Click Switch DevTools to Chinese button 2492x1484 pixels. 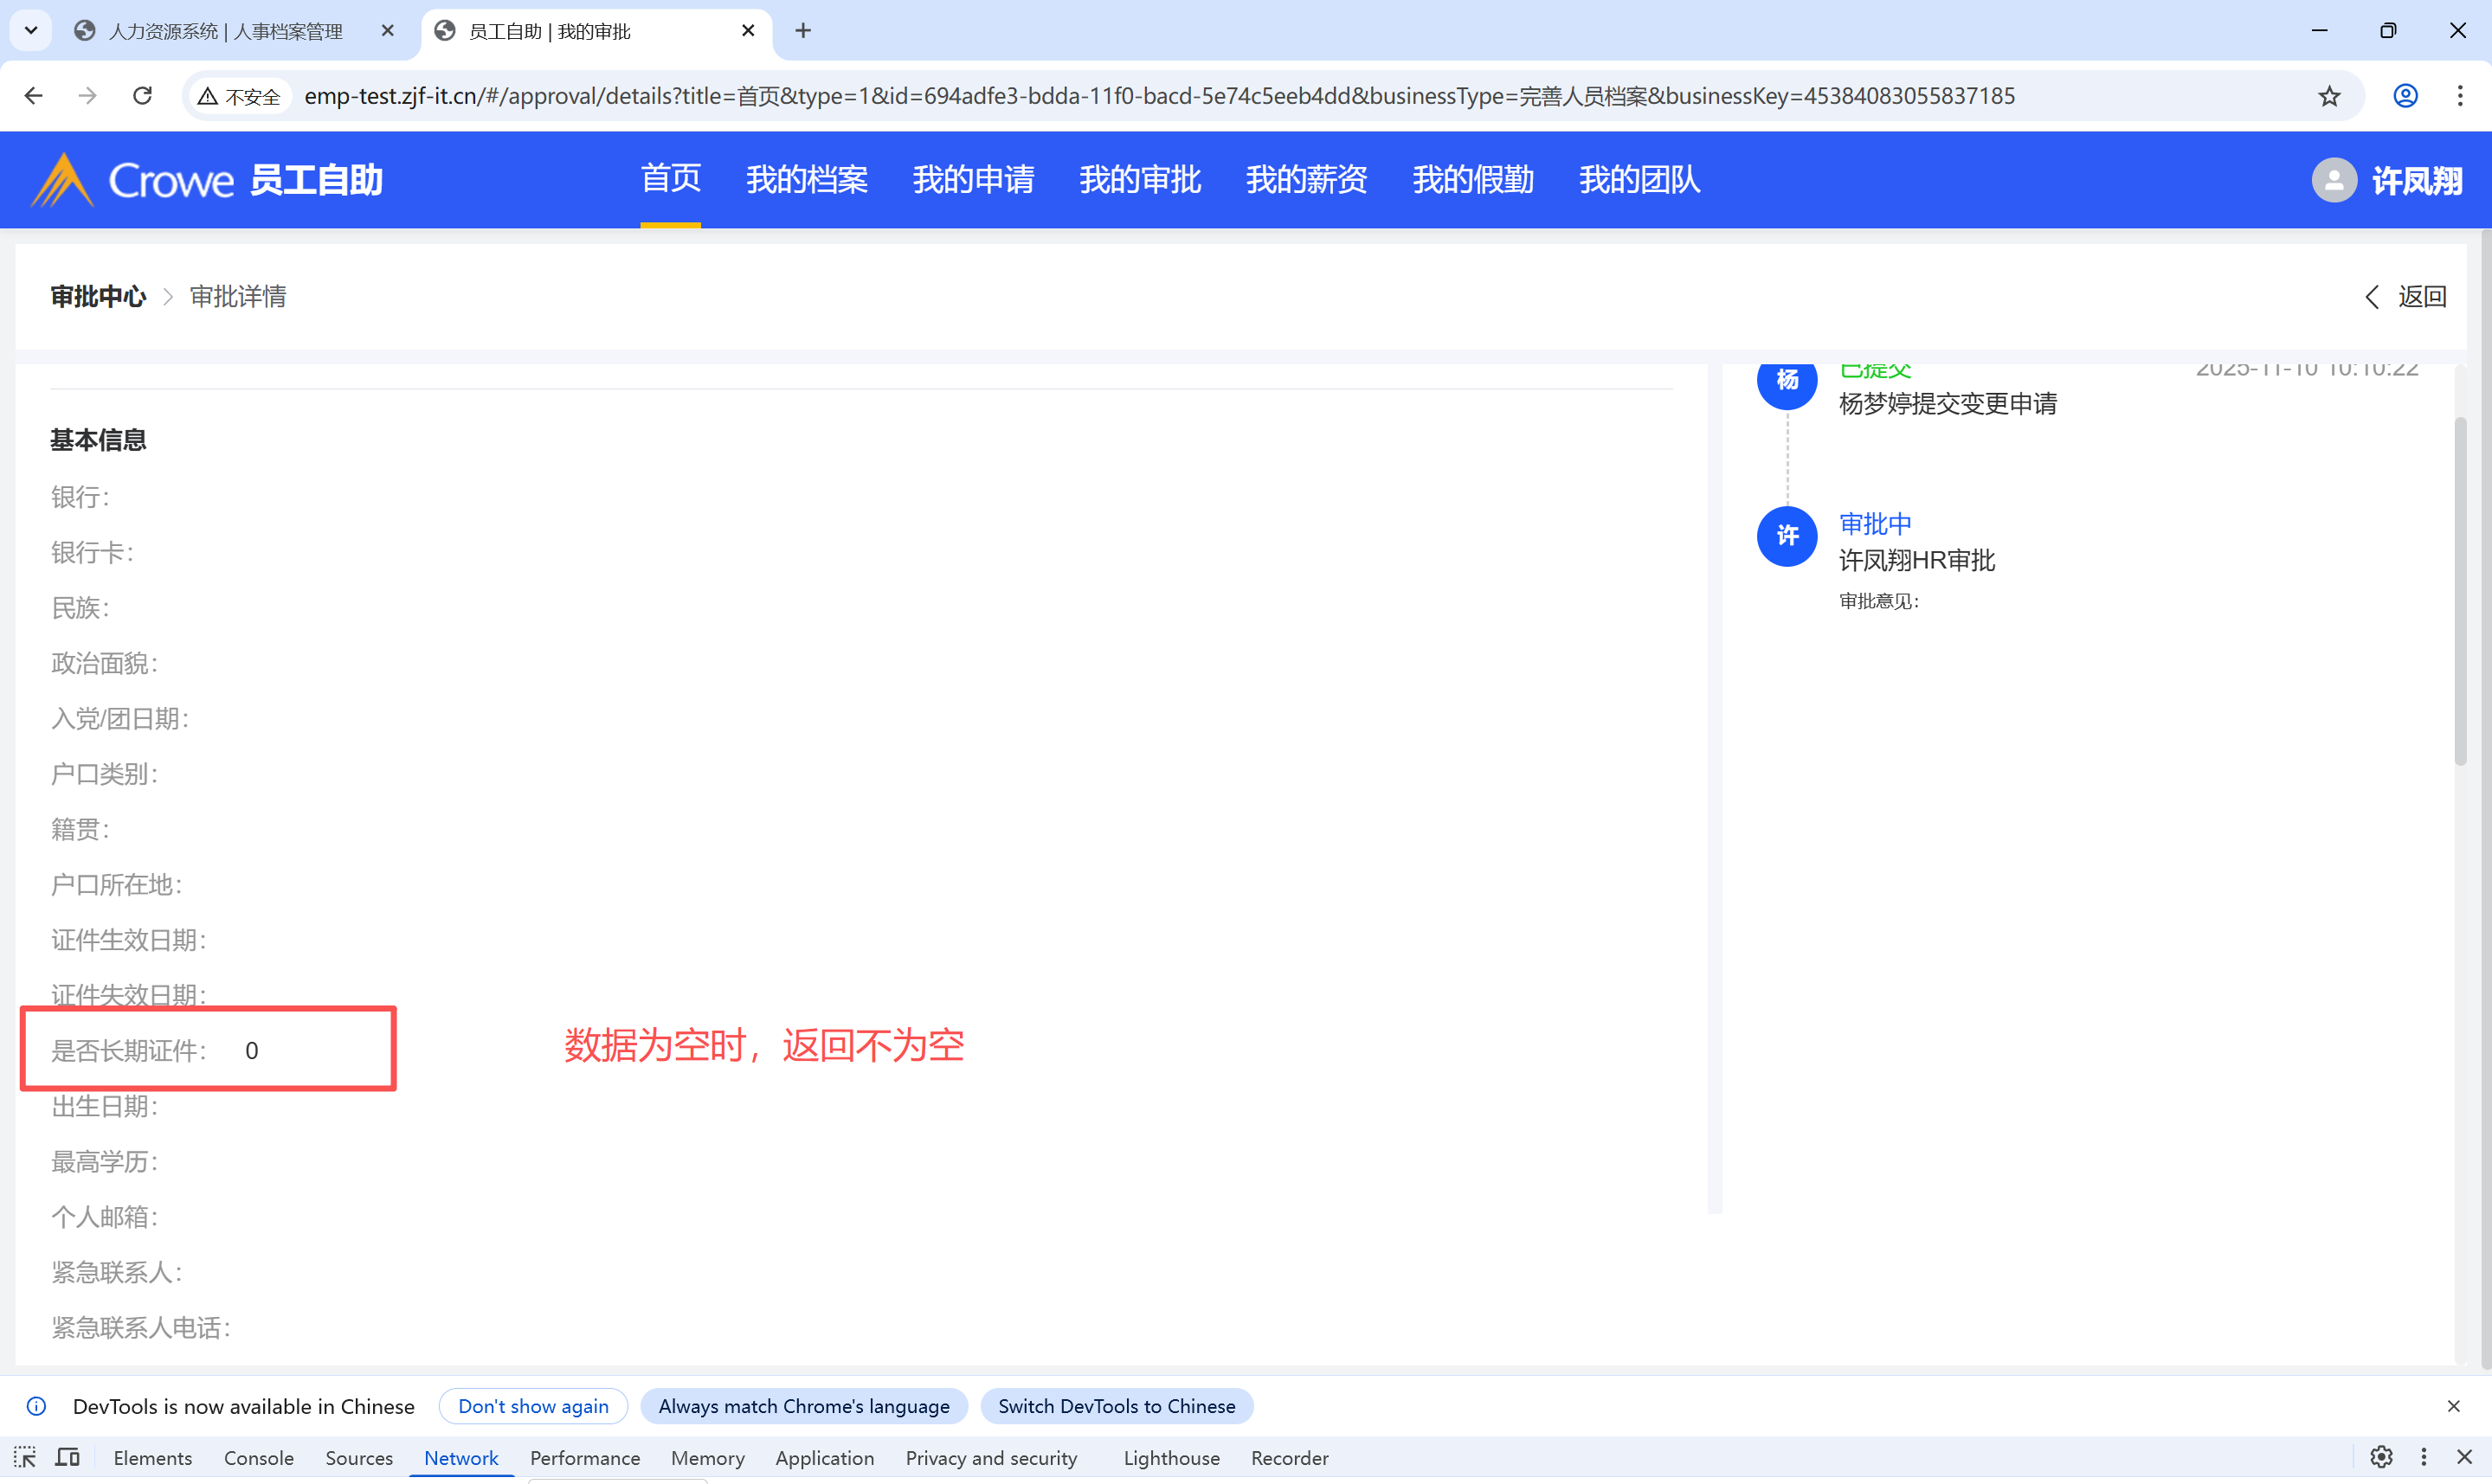coord(1116,1406)
